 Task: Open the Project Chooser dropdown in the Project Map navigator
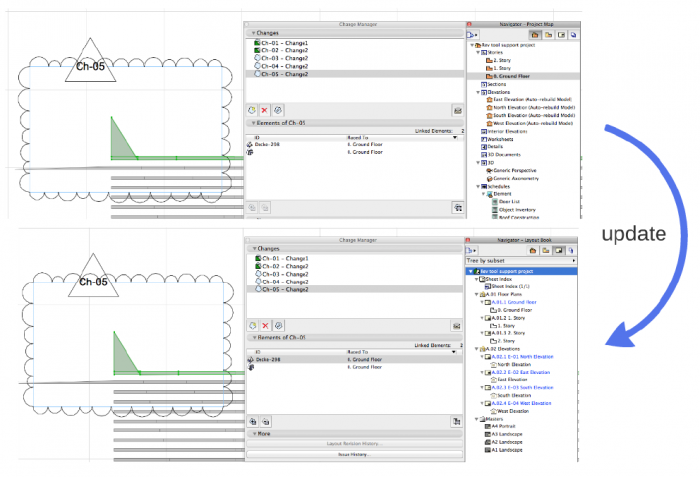click(x=472, y=35)
